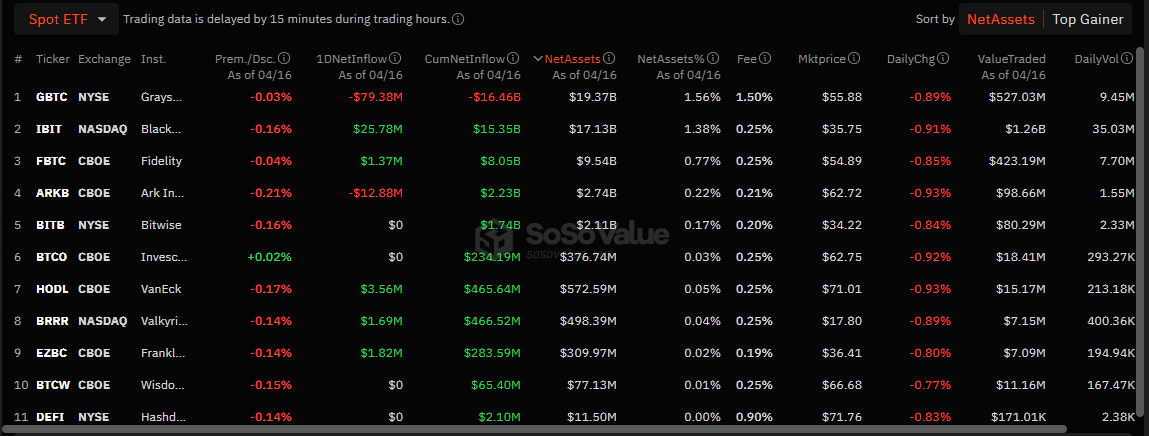Screen dimensions: 1149x436
Task: Select the BRRR ticker
Action: tap(52, 321)
